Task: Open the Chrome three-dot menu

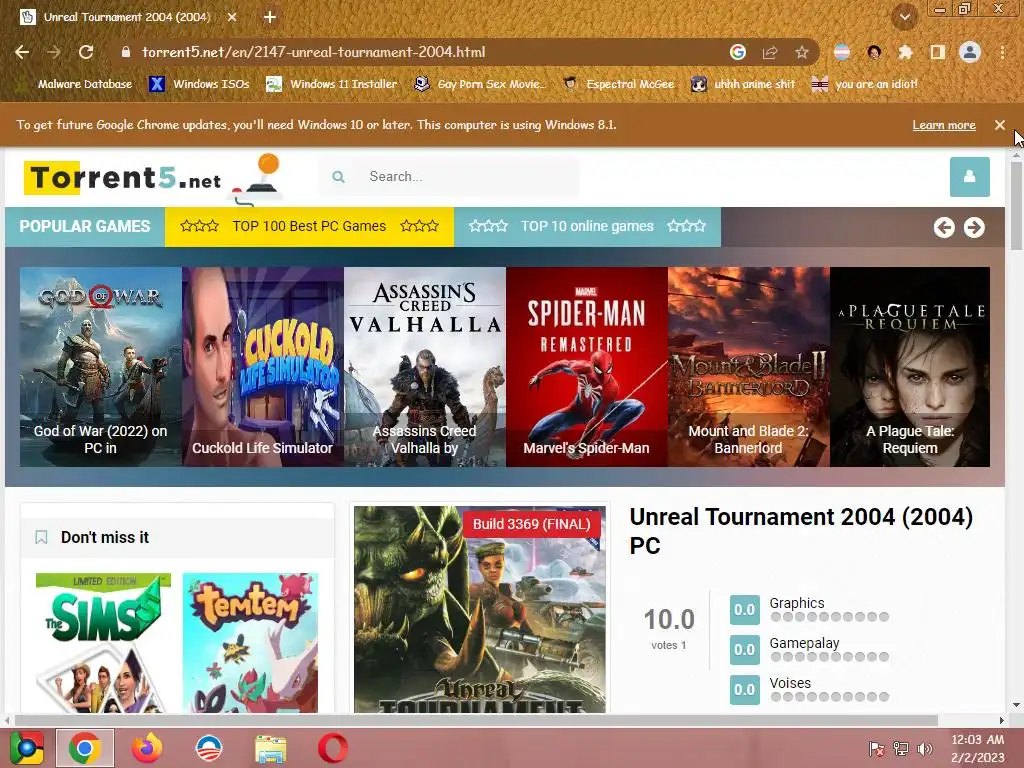Action: point(1002,52)
